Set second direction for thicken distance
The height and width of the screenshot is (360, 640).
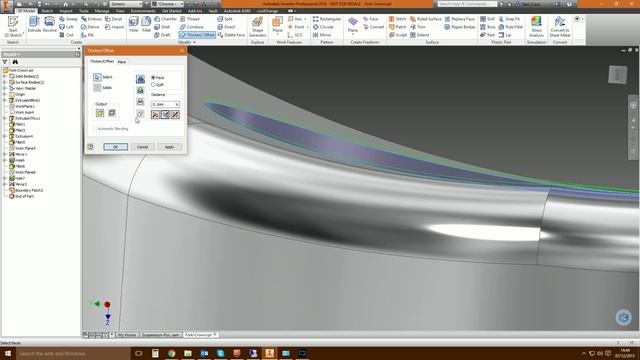pyautogui.click(x=165, y=115)
